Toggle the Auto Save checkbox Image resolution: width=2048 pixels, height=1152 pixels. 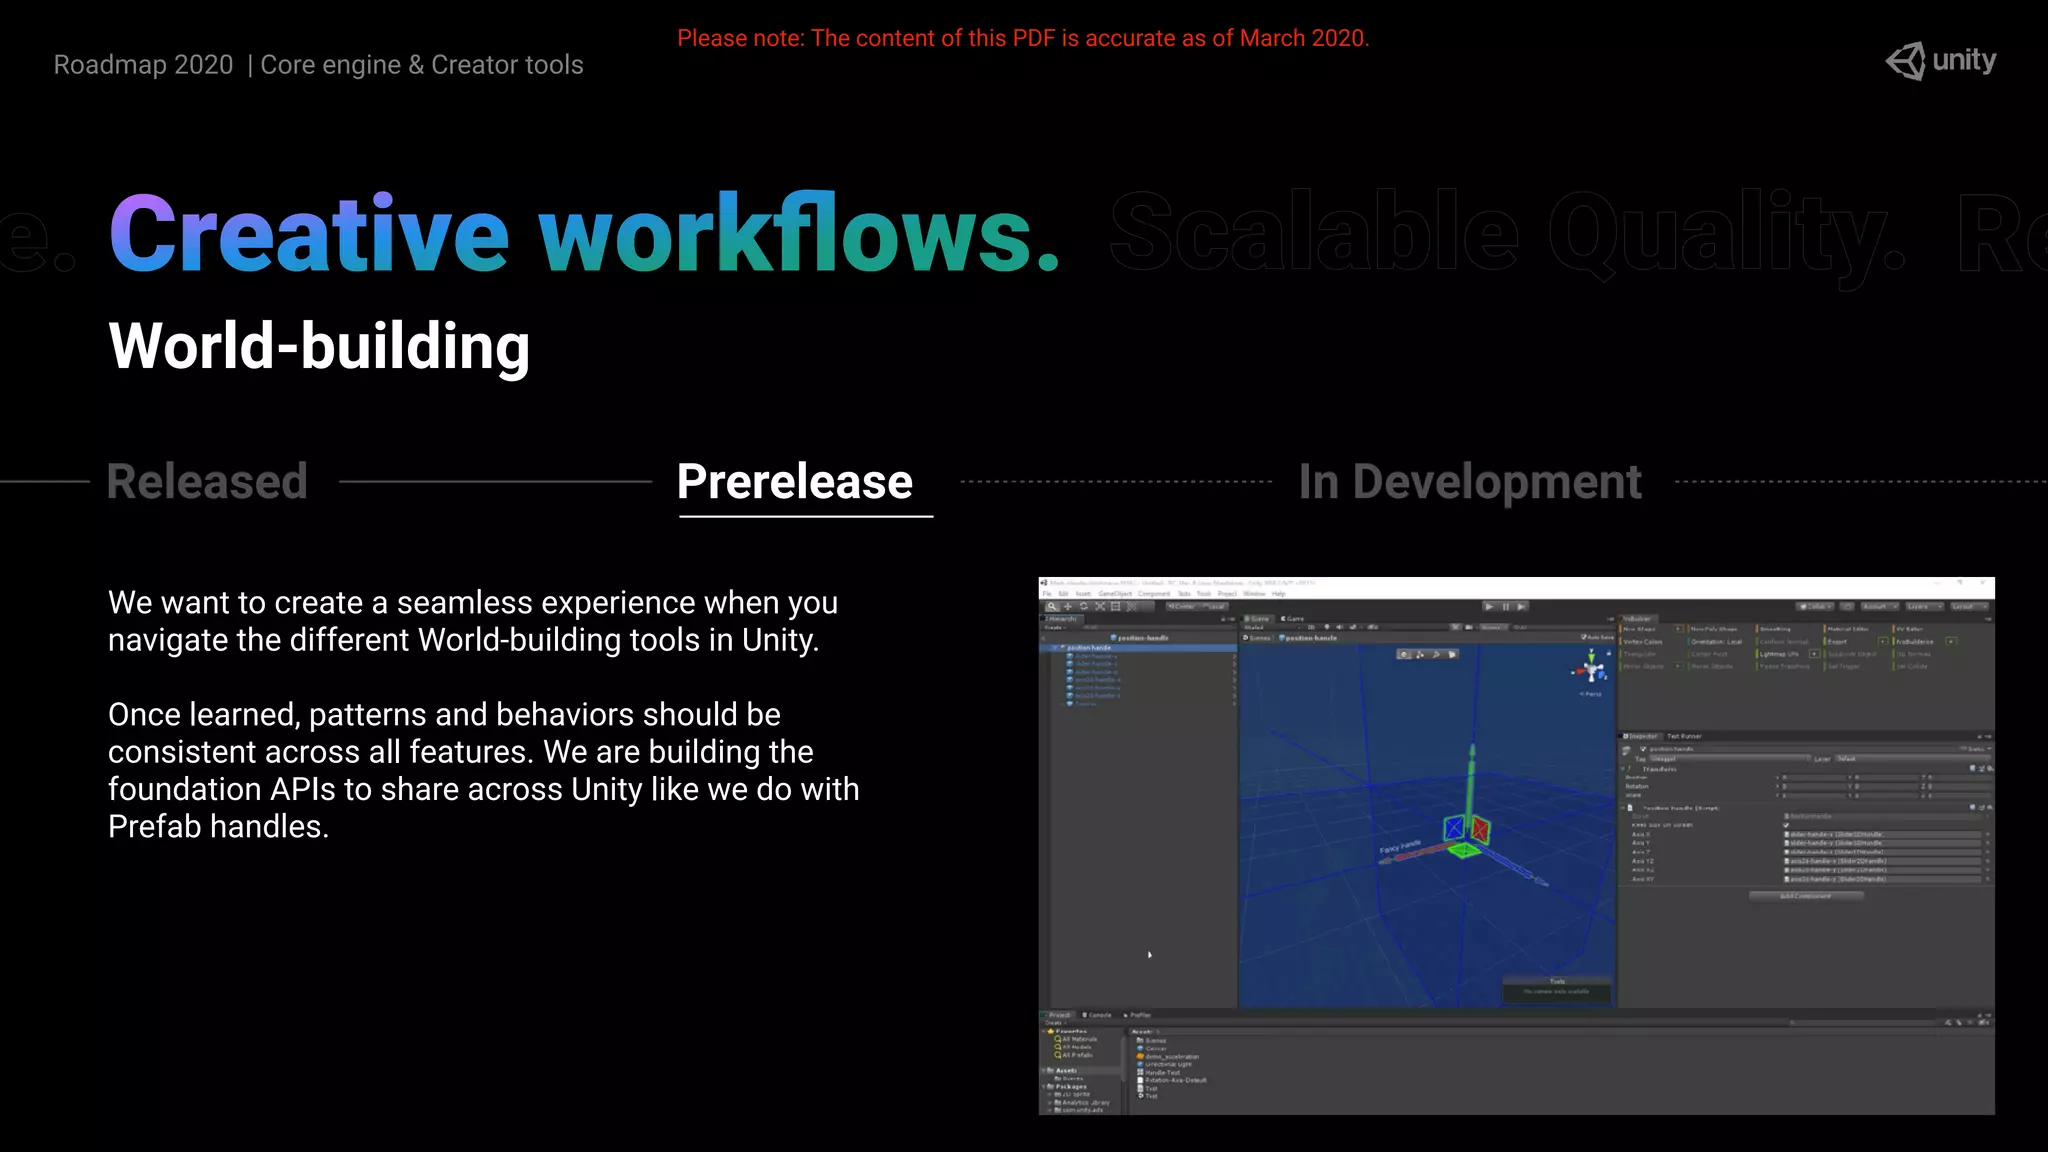(x=1583, y=637)
